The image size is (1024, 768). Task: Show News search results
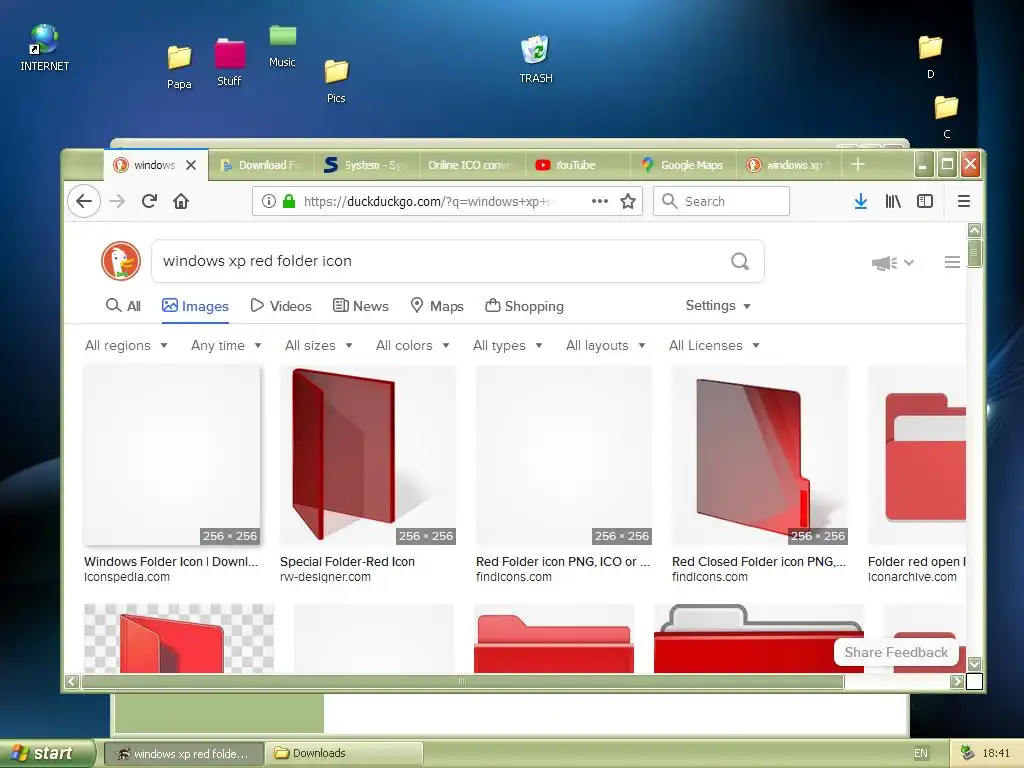coord(360,306)
